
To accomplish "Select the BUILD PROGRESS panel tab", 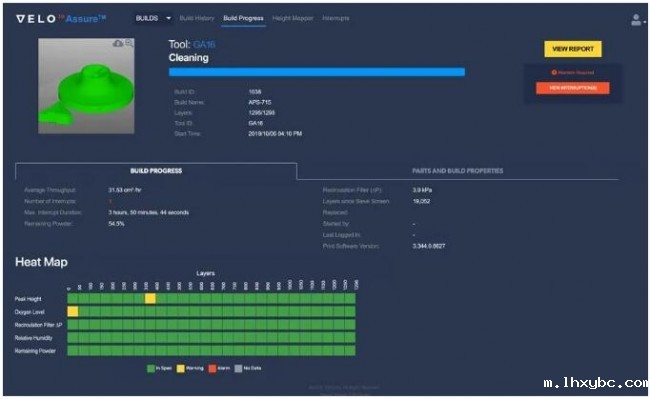I will (156, 171).
